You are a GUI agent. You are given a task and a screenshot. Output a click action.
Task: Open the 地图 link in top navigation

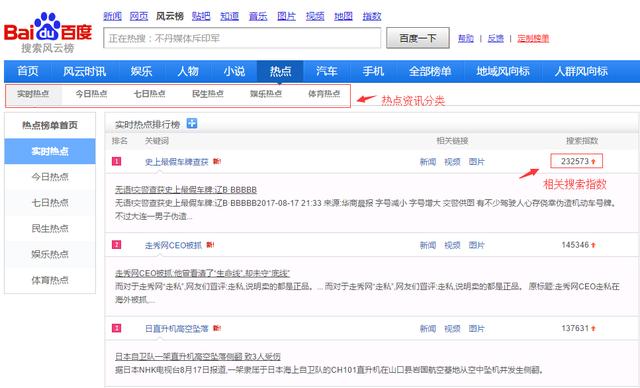343,16
